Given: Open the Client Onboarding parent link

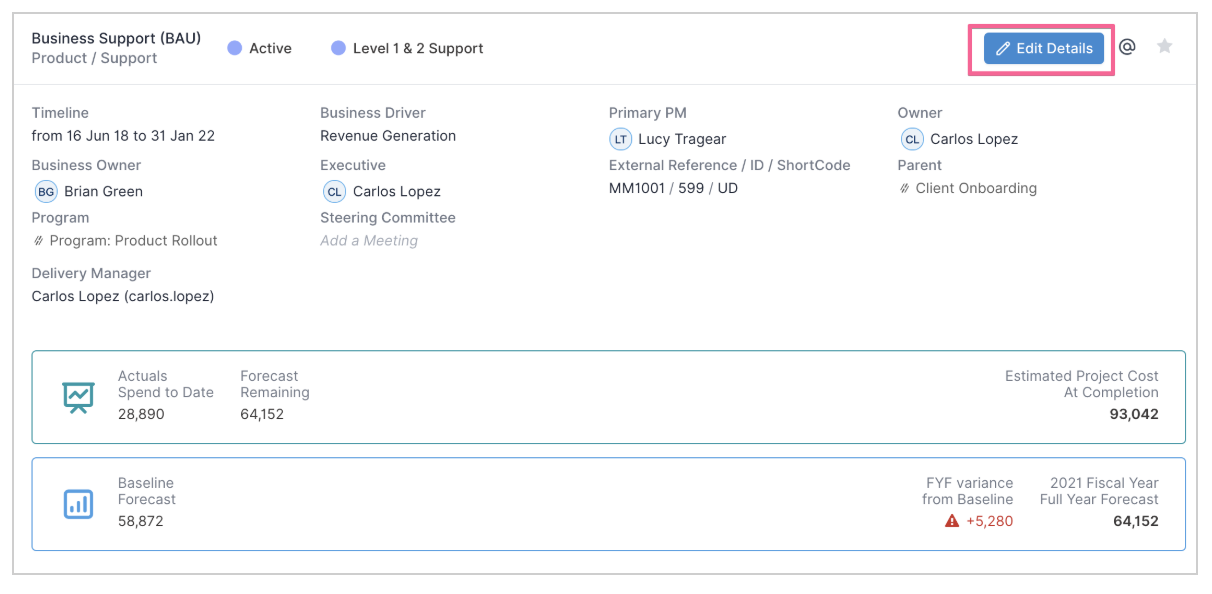Looking at the screenshot, I should (x=976, y=188).
